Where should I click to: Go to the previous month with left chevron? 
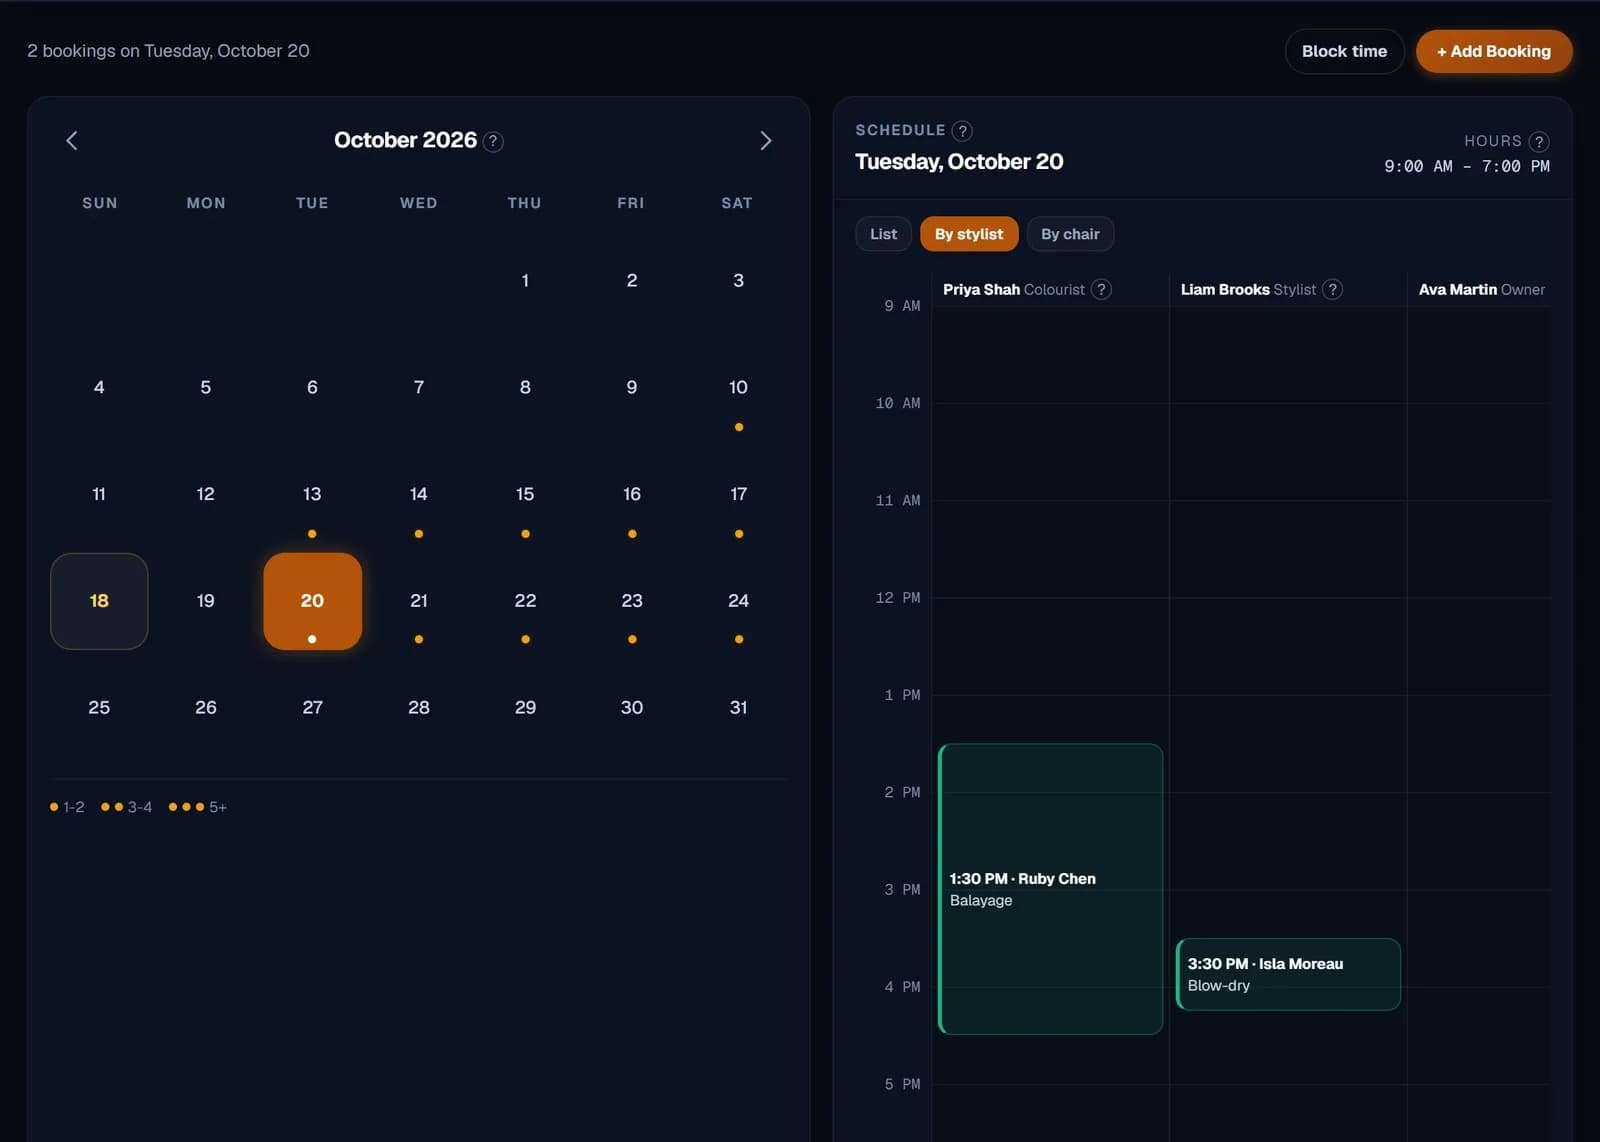click(72, 141)
